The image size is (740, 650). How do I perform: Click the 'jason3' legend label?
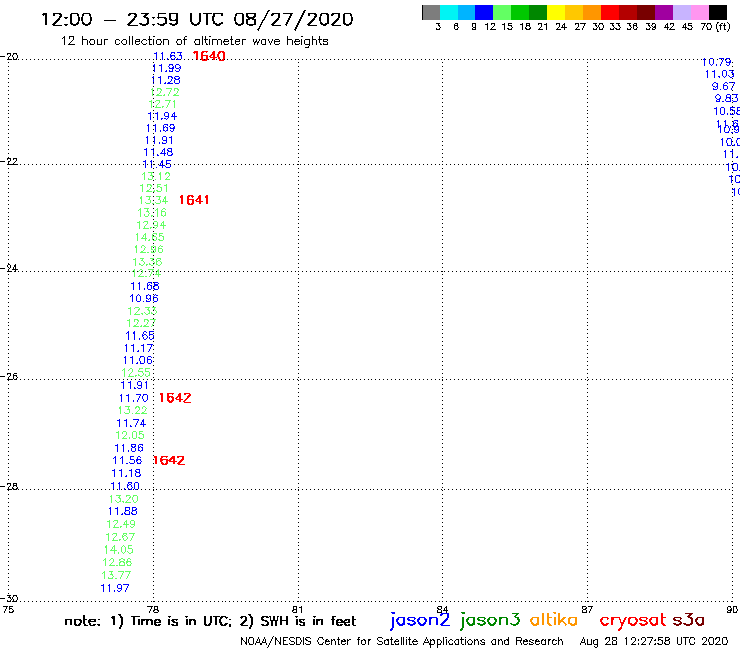490,620
